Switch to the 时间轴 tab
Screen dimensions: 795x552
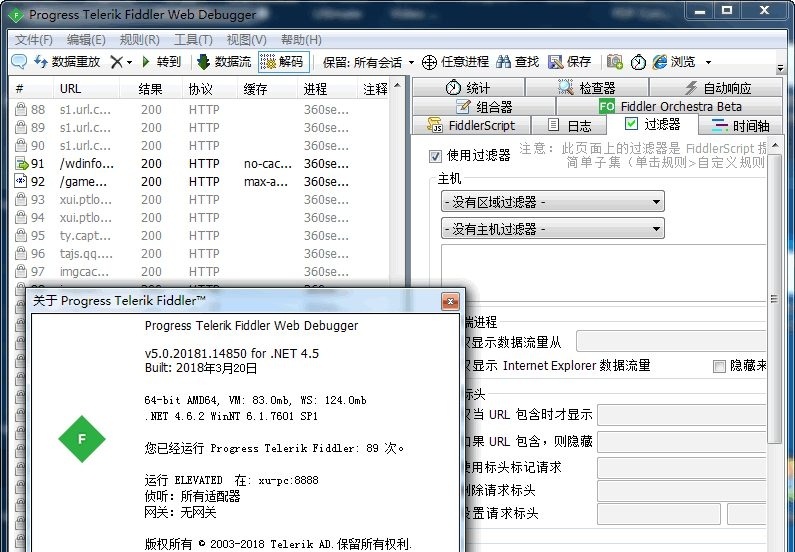click(x=740, y=125)
